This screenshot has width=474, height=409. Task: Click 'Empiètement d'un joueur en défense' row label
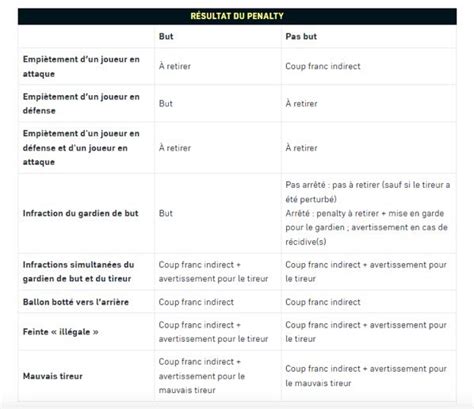coord(81,104)
